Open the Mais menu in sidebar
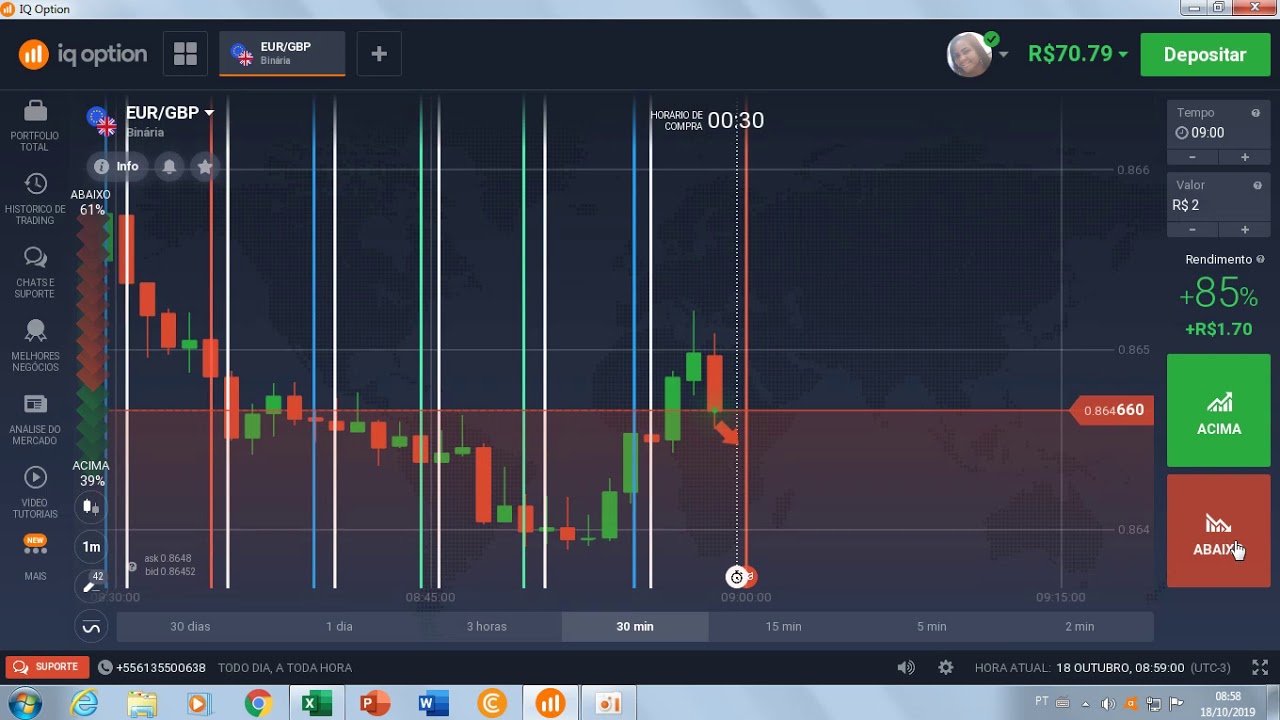The image size is (1280, 720). (x=35, y=558)
